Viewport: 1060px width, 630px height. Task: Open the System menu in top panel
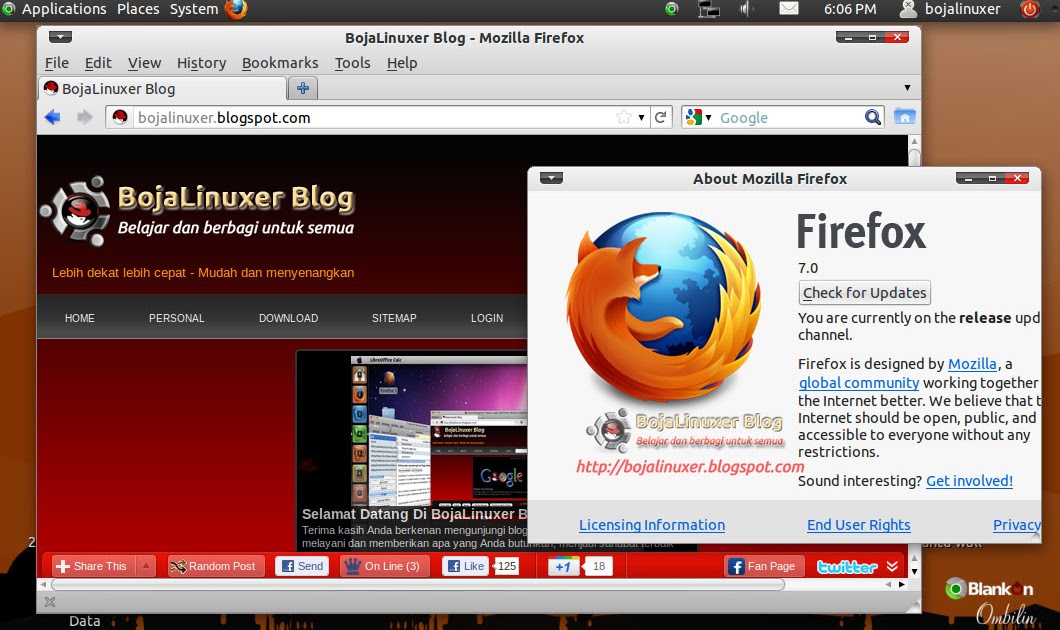click(194, 9)
